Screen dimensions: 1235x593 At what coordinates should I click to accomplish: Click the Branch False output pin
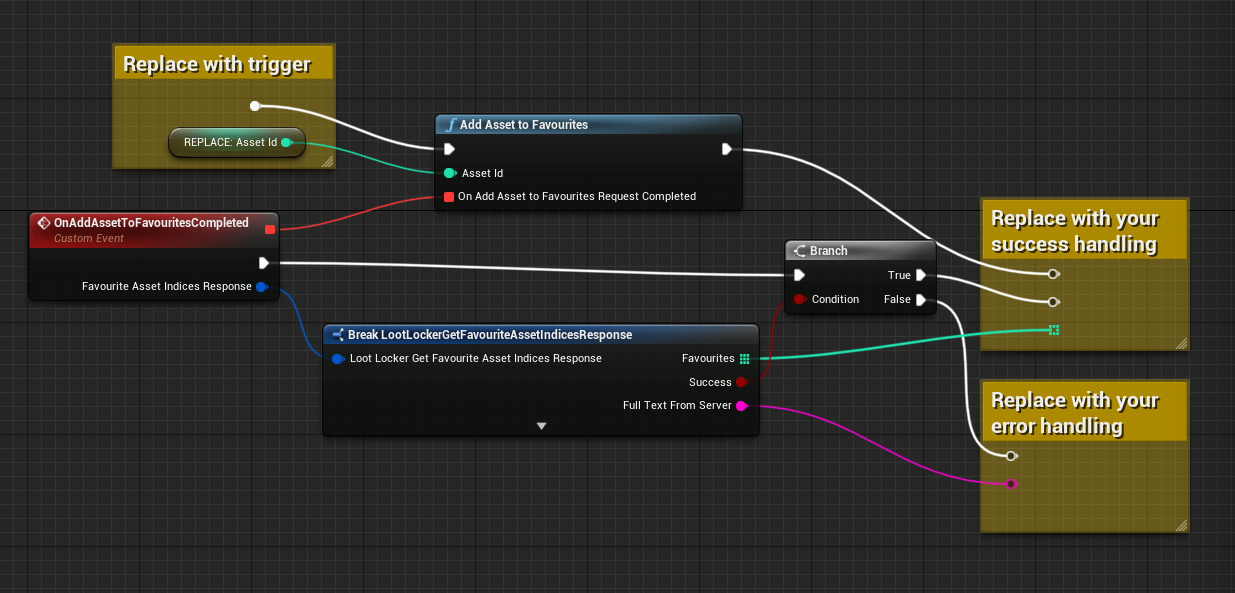click(921, 299)
